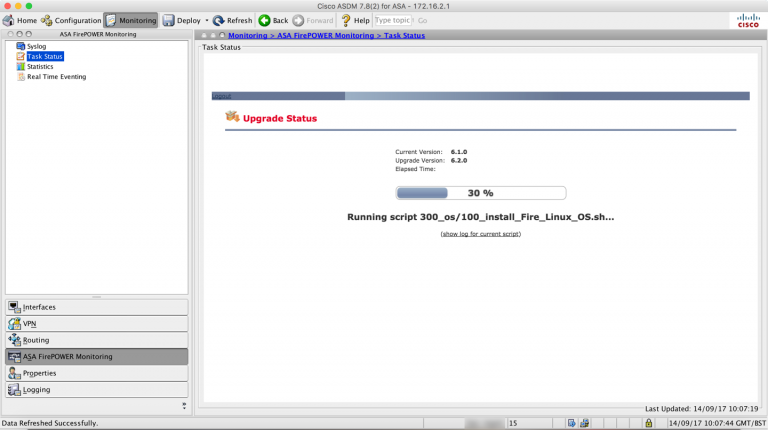The height and width of the screenshot is (430, 768).
Task: Click the Logging section icon
Action: [14, 390]
